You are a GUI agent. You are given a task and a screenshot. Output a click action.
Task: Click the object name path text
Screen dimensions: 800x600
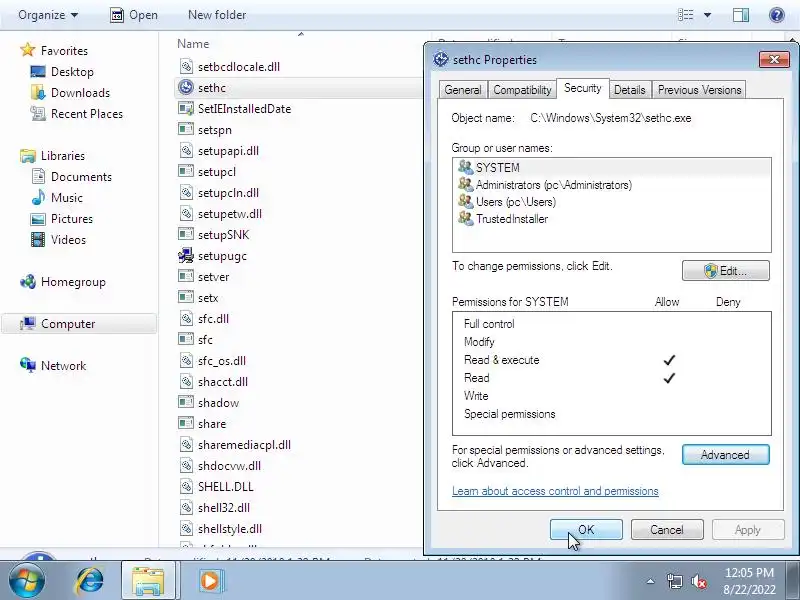[611, 118]
